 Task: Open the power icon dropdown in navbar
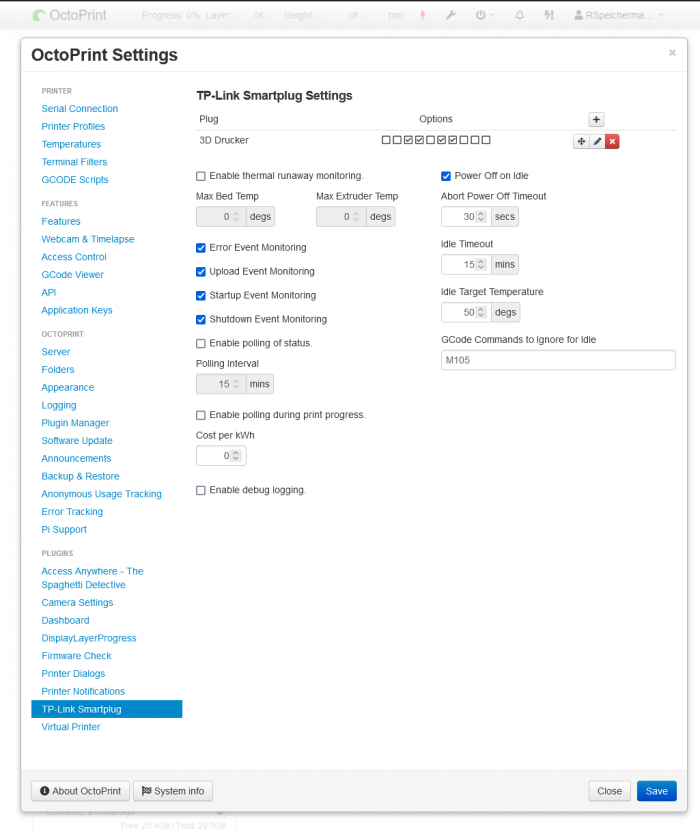click(484, 16)
